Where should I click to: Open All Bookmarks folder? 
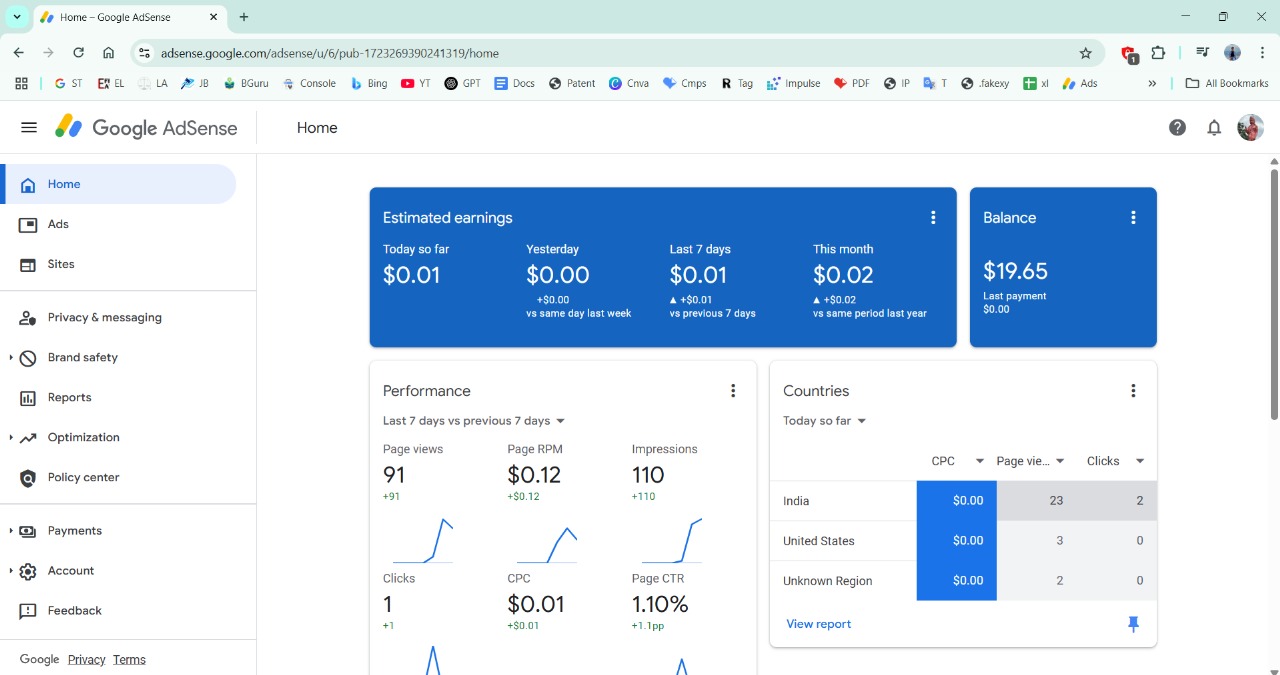coord(1227,84)
